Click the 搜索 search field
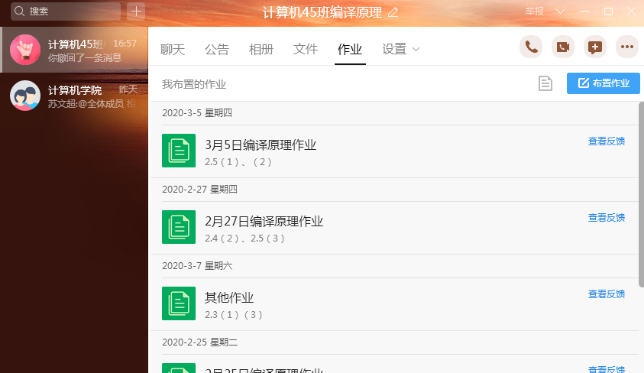This screenshot has height=373, width=644. tap(66, 11)
